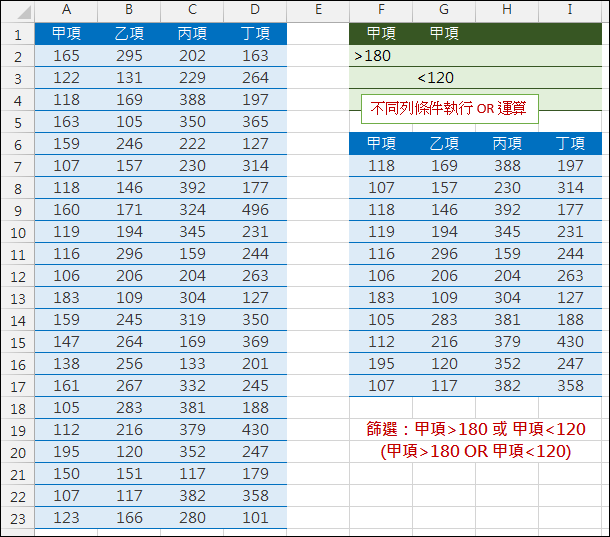The width and height of the screenshot is (610, 537).
Task: Select result cell G11 with value 296
Action: pos(444,254)
